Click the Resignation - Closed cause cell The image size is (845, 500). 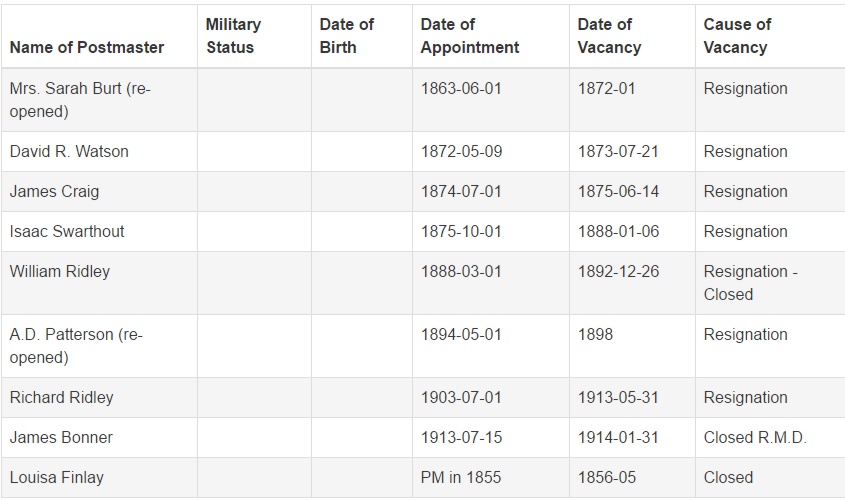[x=750, y=283]
